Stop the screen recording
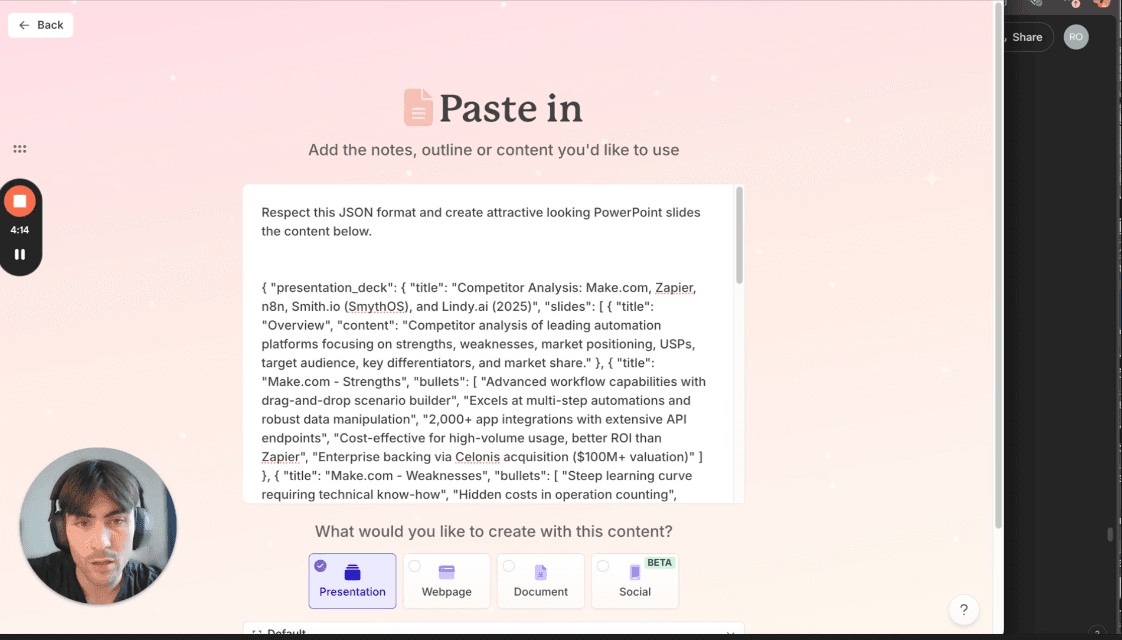The height and width of the screenshot is (640, 1122). click(20, 202)
